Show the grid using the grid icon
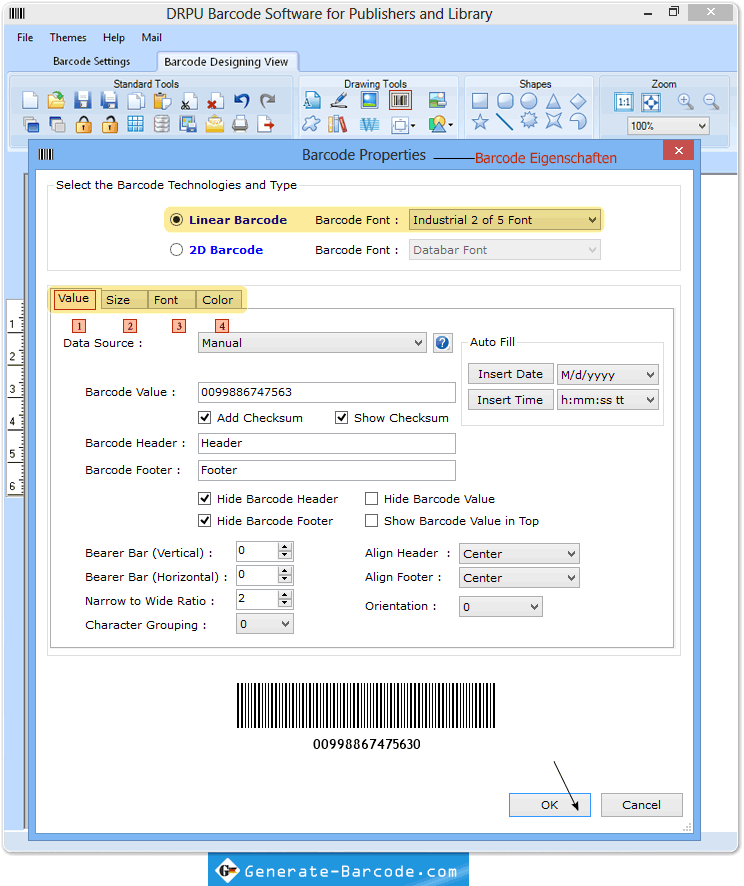This screenshot has height=886, width=744. coord(136,124)
